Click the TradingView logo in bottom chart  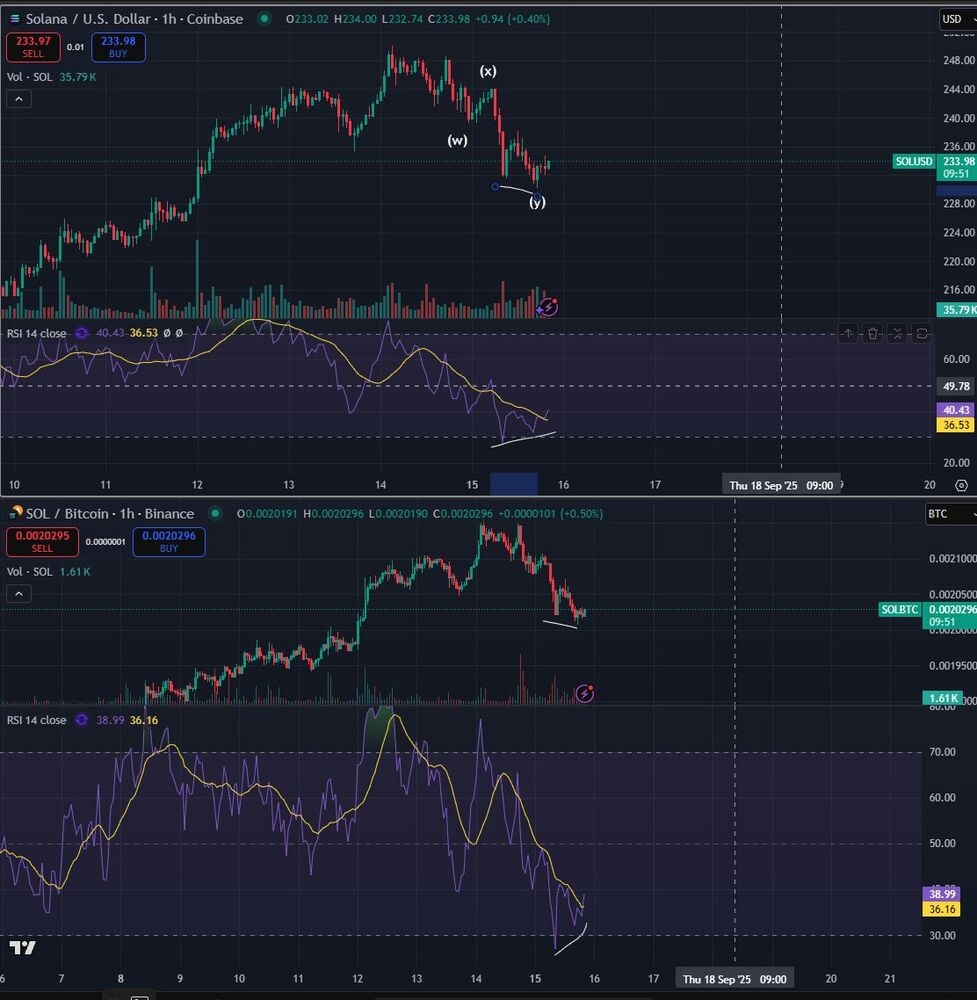(x=22, y=947)
